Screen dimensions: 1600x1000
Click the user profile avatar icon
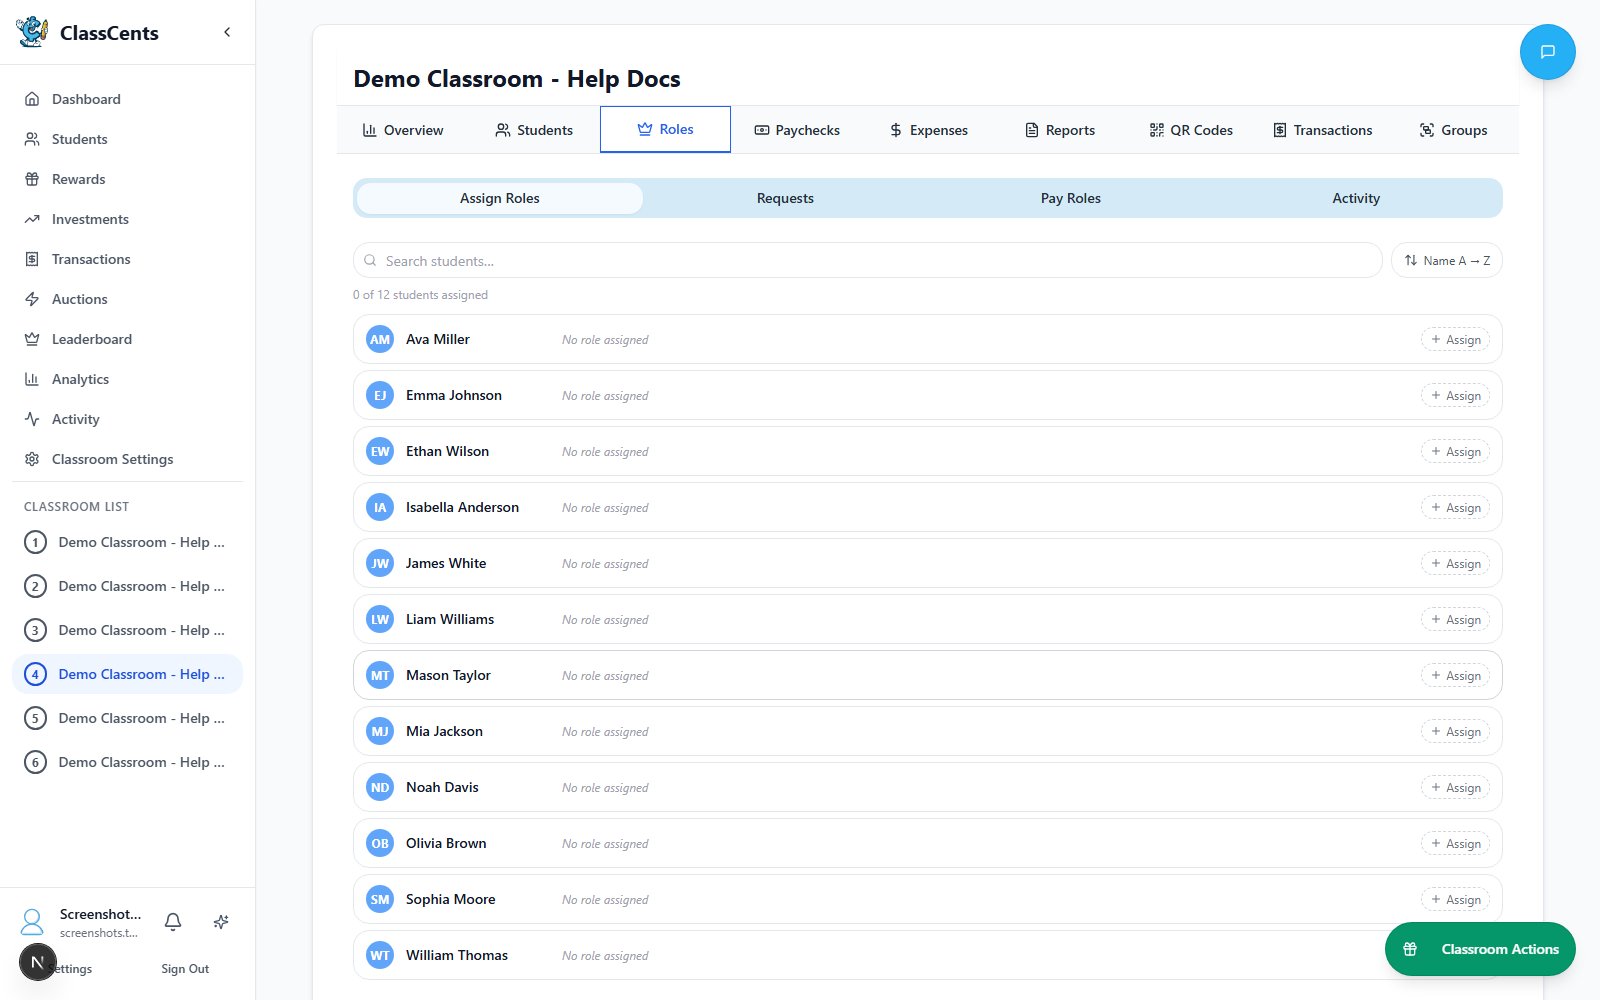tap(32, 922)
